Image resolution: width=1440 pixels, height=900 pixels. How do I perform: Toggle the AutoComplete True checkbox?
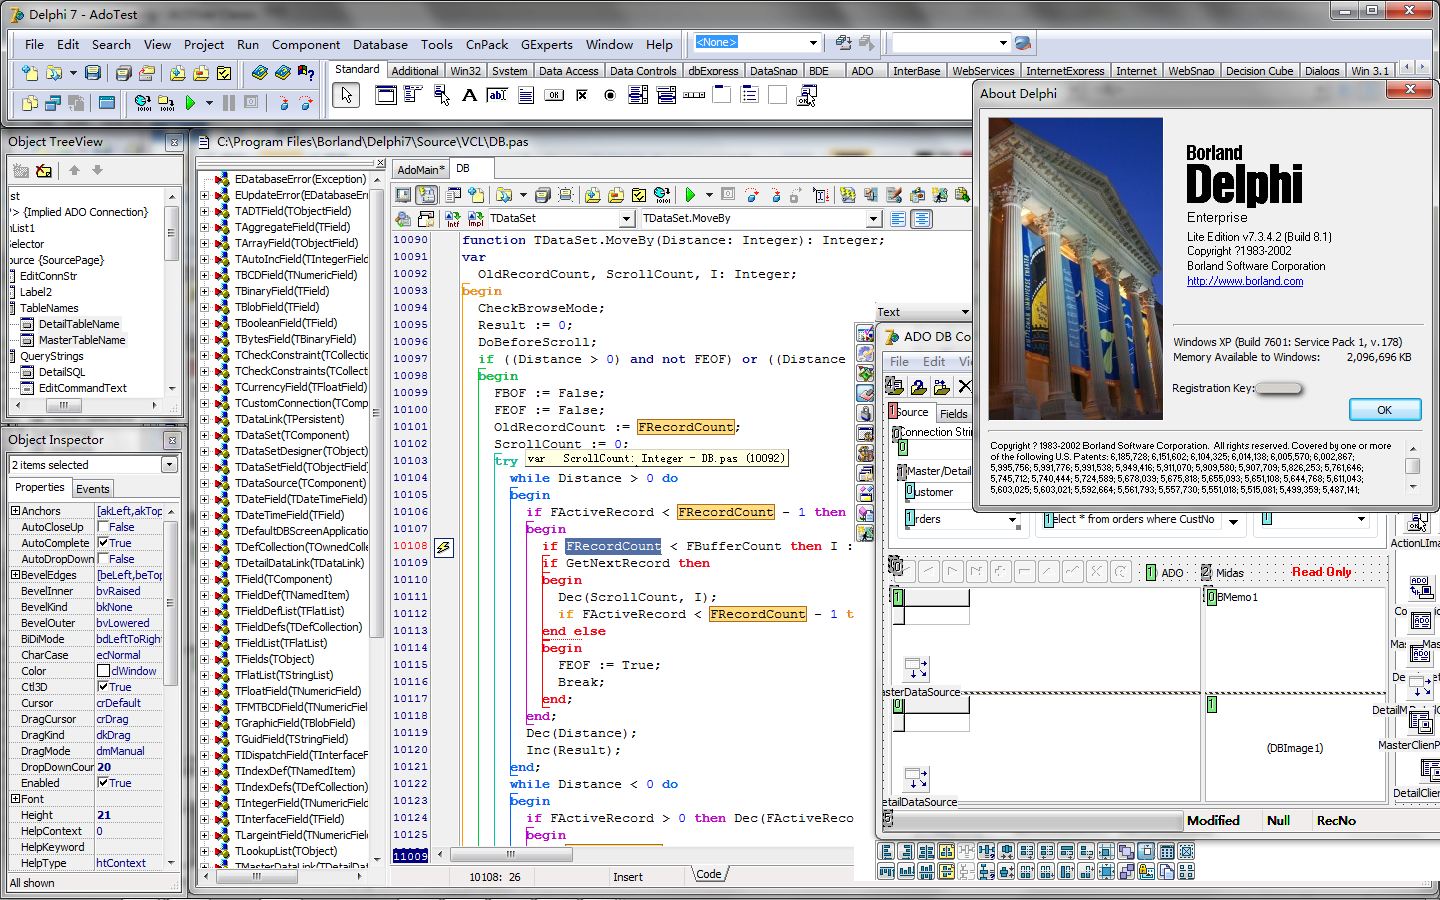(x=103, y=543)
